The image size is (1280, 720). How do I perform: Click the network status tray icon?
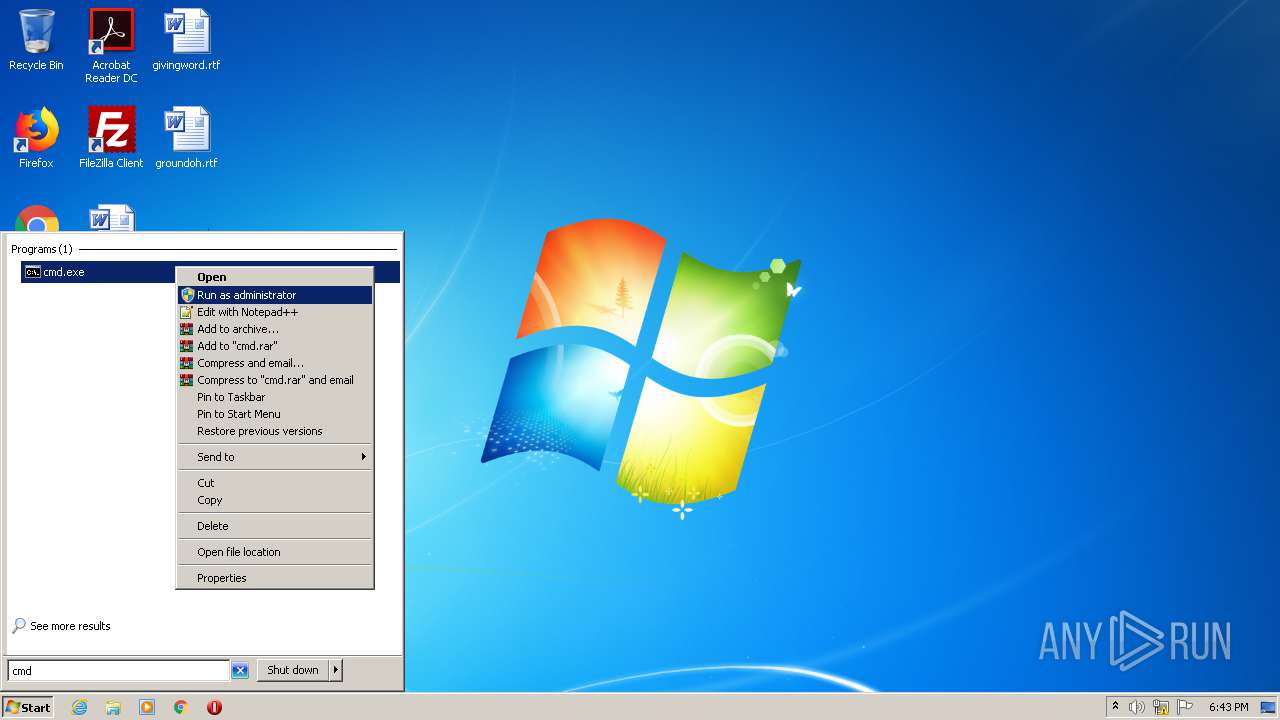pyautogui.click(x=1161, y=707)
